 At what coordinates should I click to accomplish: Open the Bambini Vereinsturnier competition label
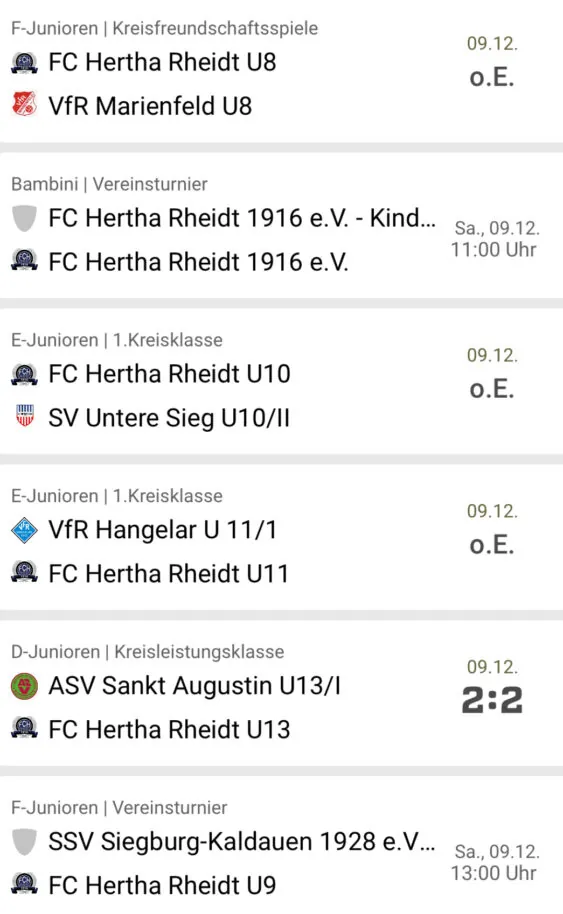[109, 184]
